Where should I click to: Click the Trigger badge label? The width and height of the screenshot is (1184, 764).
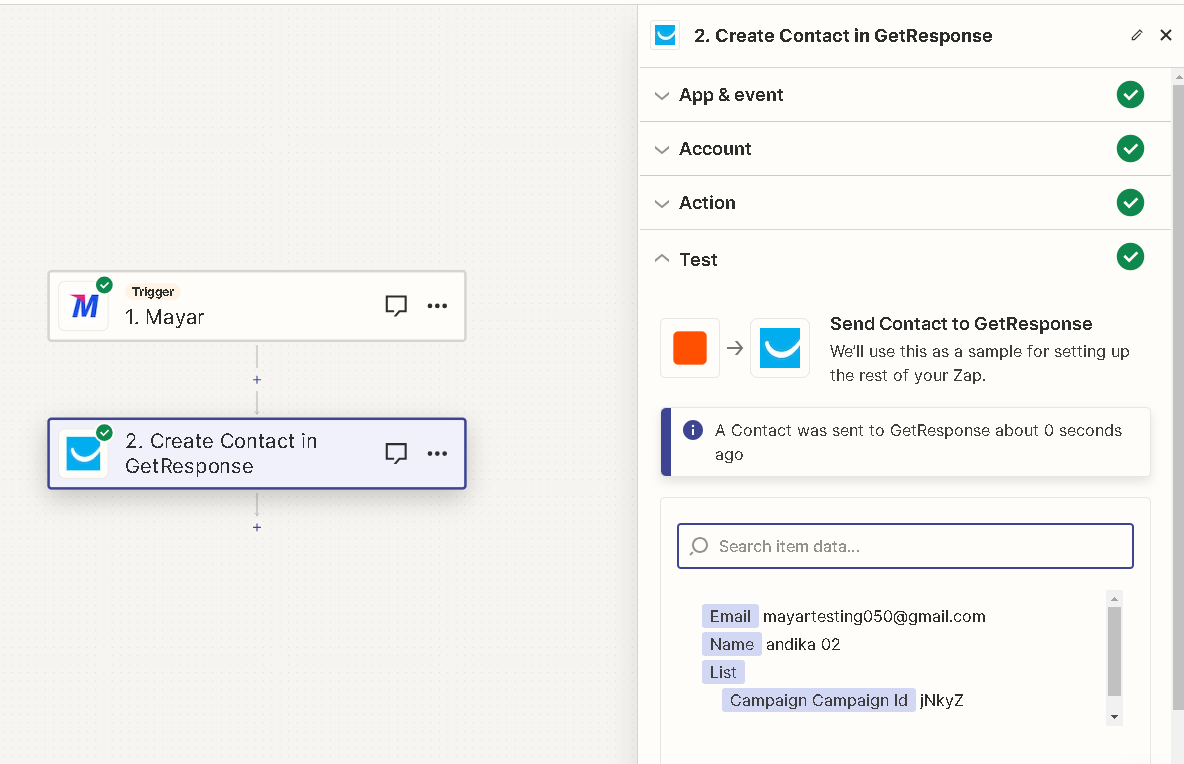(153, 292)
